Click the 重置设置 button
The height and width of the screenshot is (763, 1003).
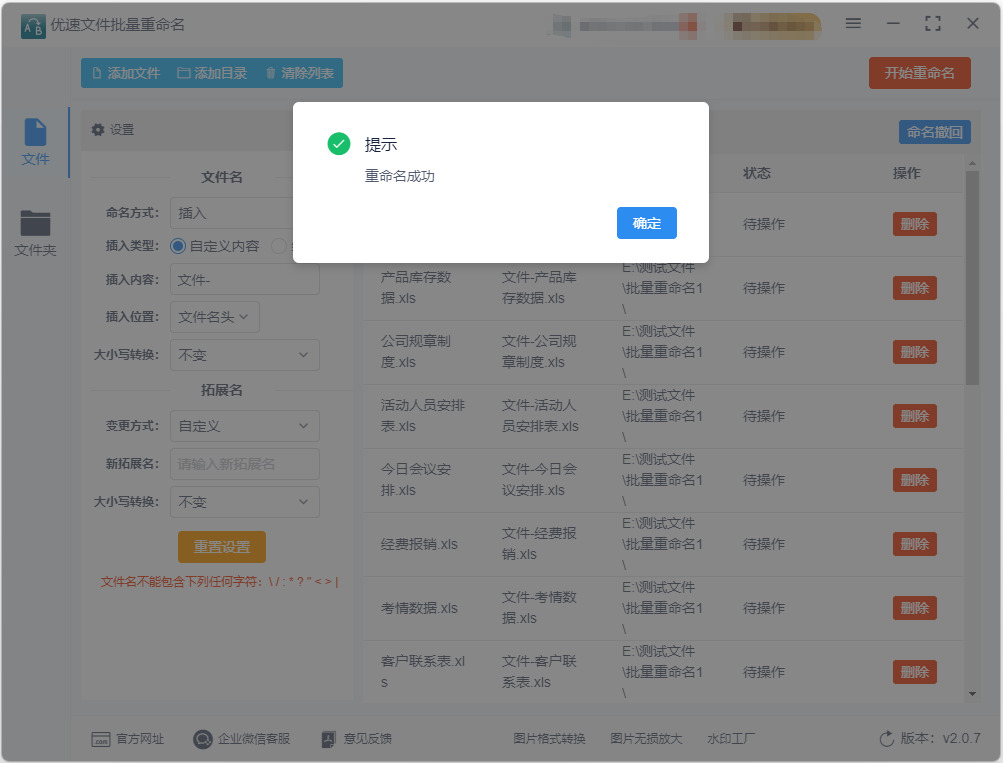(221, 547)
